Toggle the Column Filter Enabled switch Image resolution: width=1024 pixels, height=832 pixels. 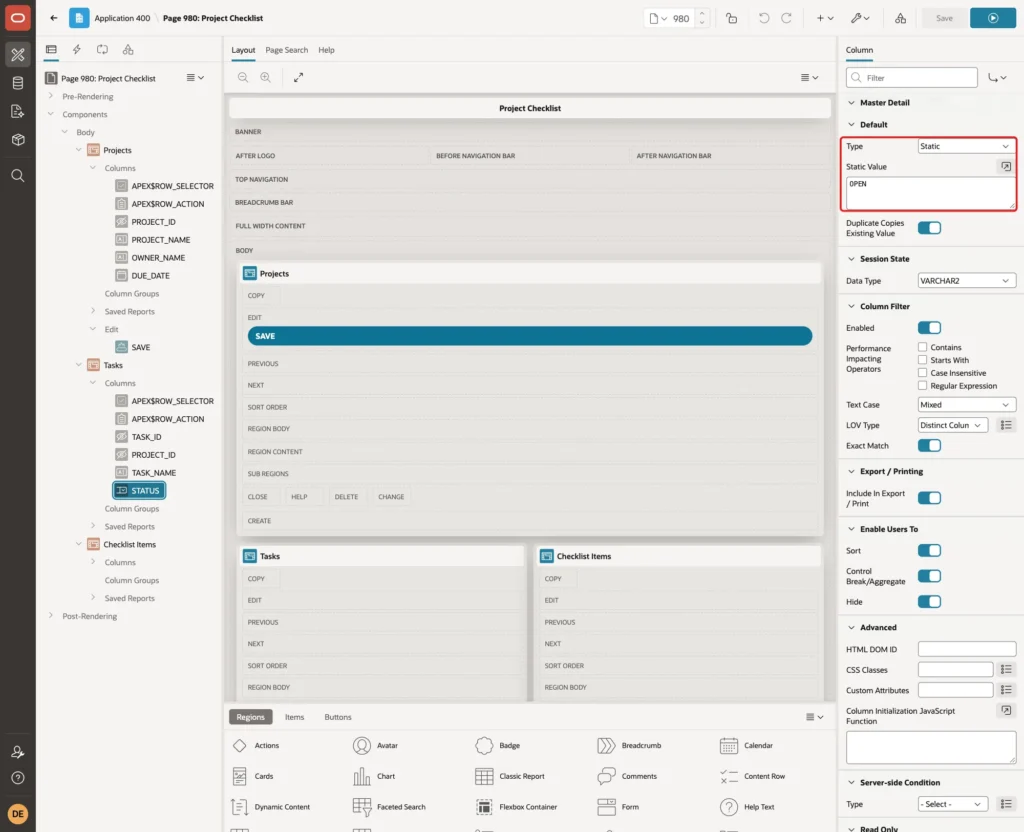[929, 328]
